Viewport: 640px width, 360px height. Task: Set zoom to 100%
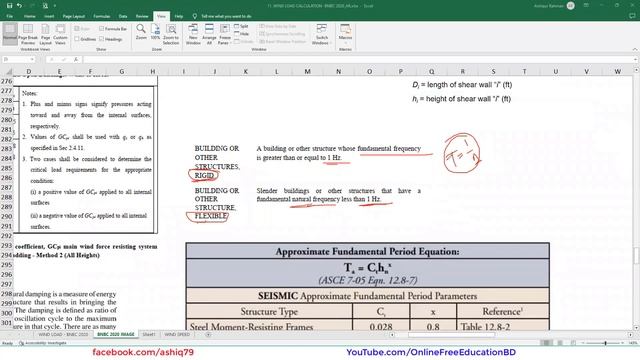coord(155,32)
